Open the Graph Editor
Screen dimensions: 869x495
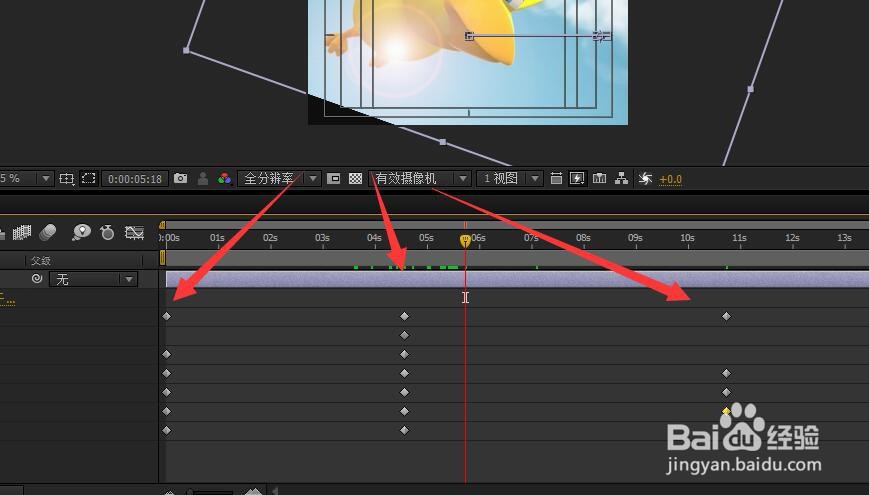click(134, 232)
